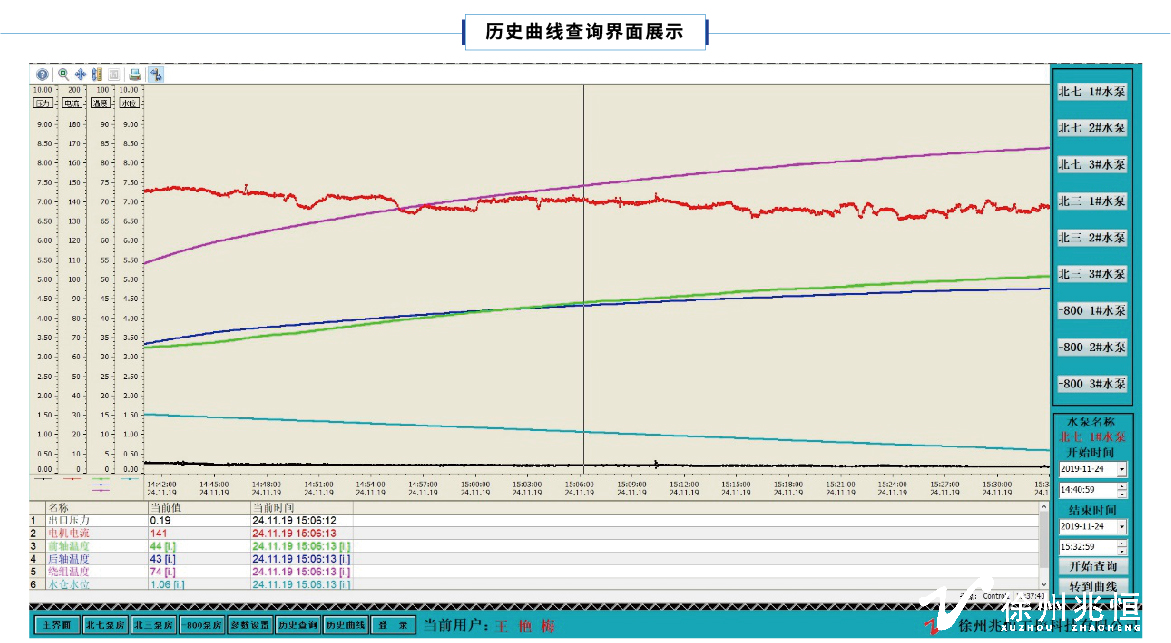1171x643 pixels.
Task: Click the greyed-out grid icon in toolbar
Action: (115, 74)
